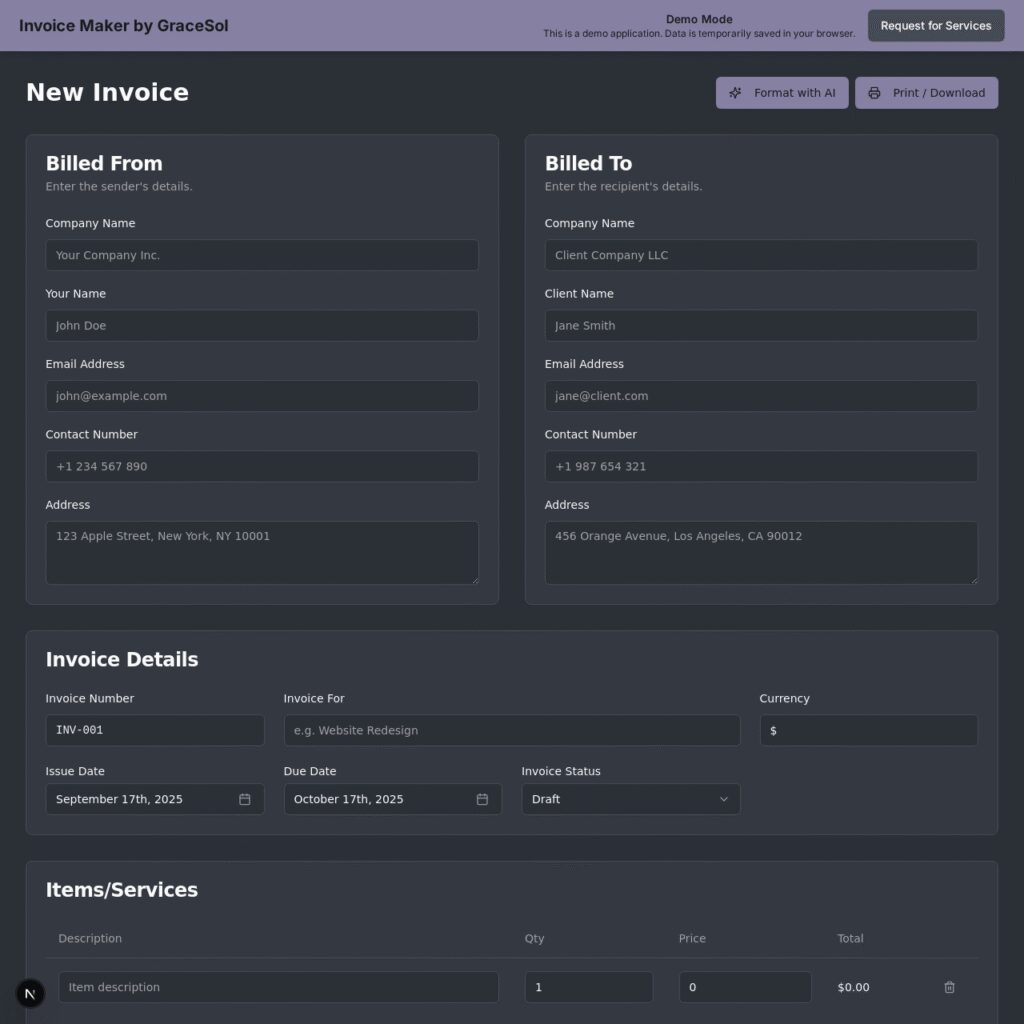The image size is (1024, 1024).
Task: Open the Draft status dropdown
Action: (x=631, y=799)
